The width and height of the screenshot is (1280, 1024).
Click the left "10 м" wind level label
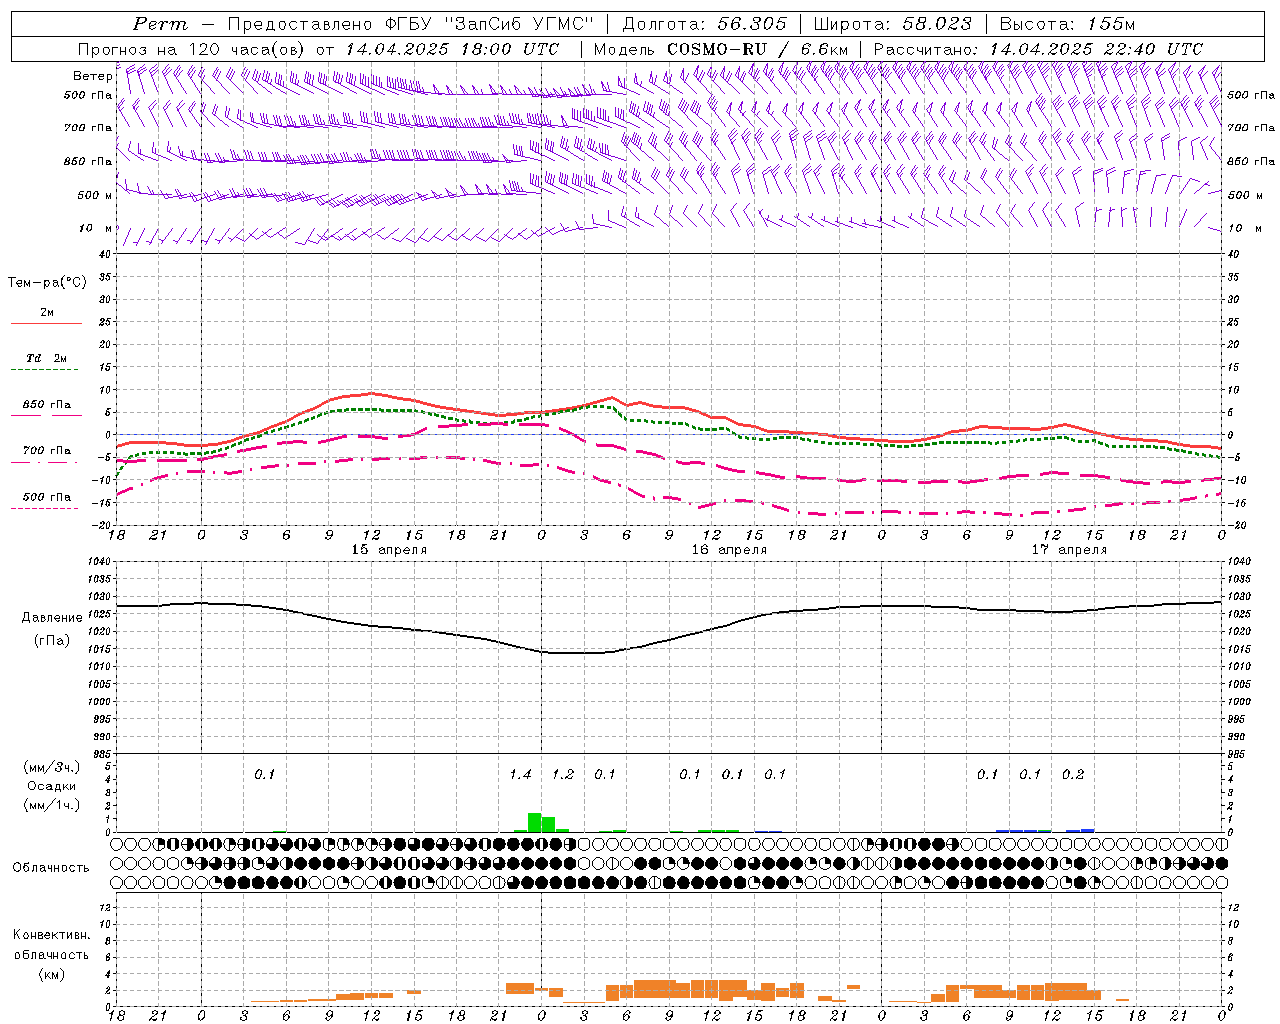tap(95, 228)
